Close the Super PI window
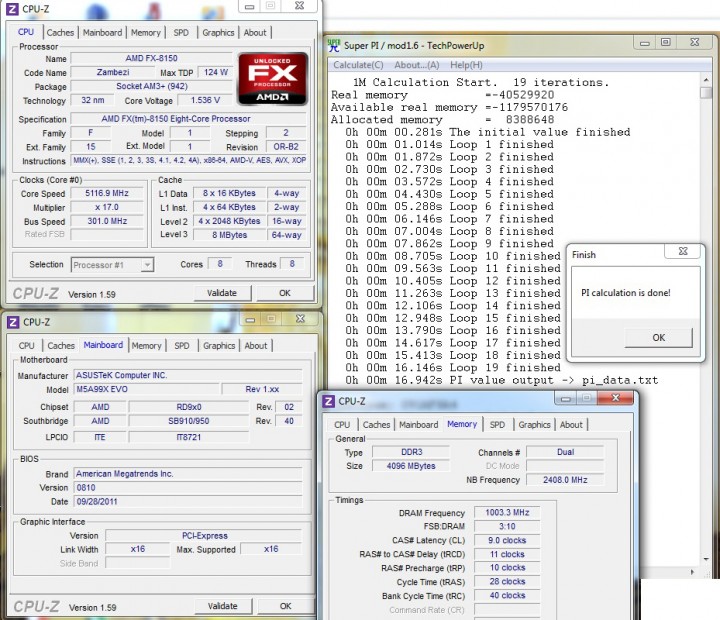The width and height of the screenshot is (720, 620). point(695,43)
